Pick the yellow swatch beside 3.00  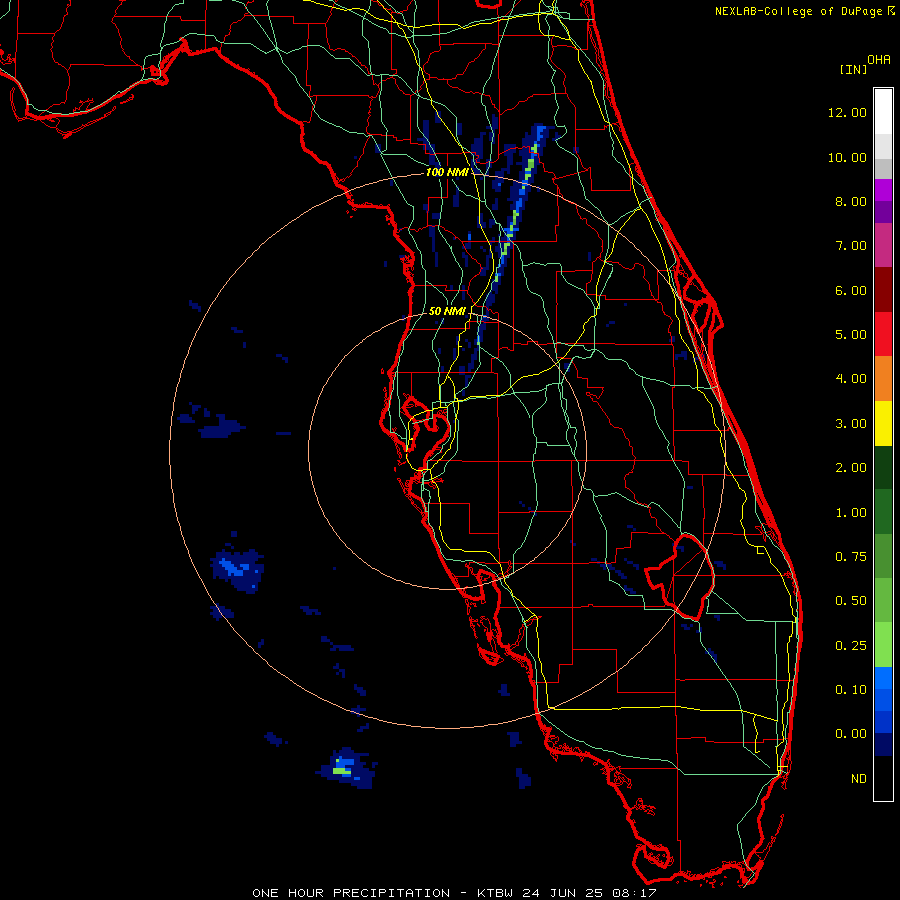pyautogui.click(x=883, y=423)
